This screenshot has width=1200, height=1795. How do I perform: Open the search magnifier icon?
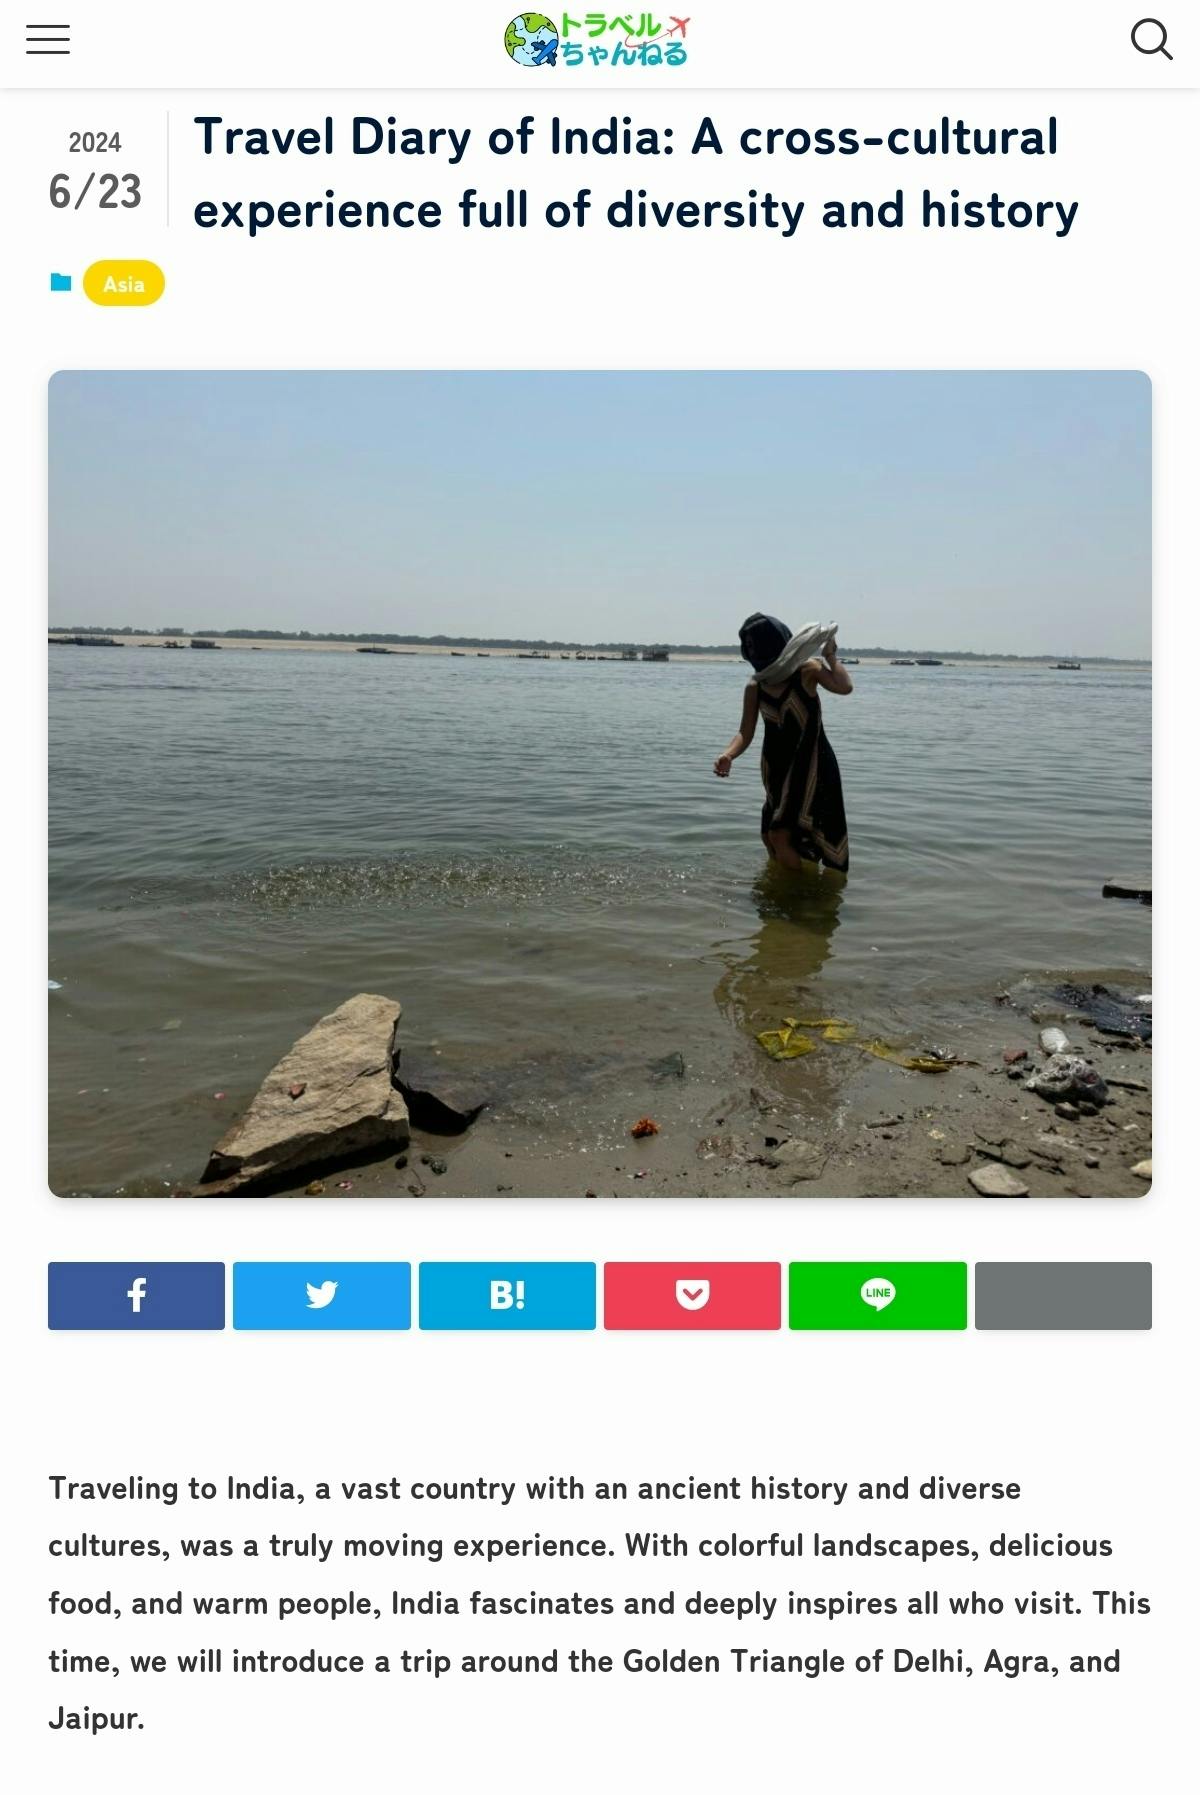[1151, 40]
